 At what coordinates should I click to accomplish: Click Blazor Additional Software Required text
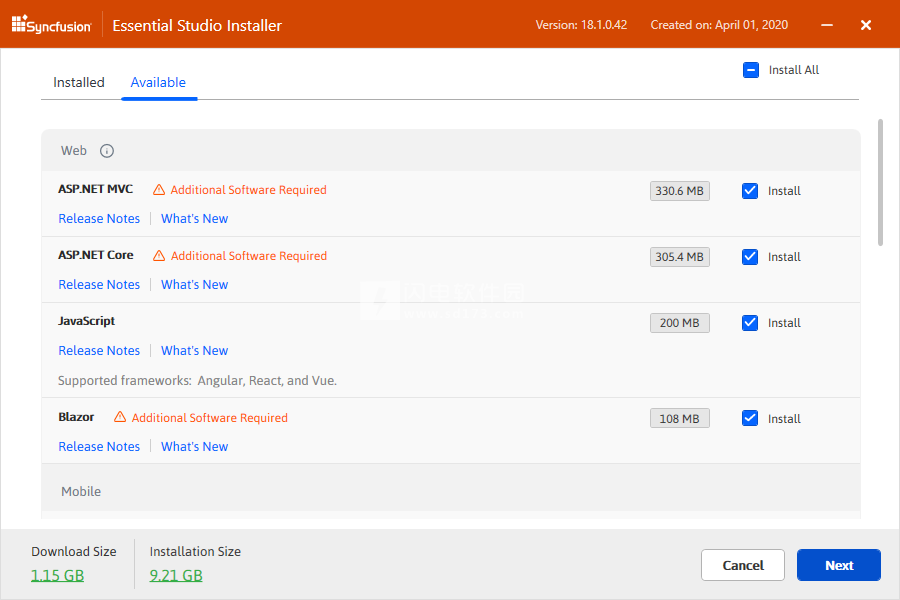pyautogui.click(x=210, y=418)
